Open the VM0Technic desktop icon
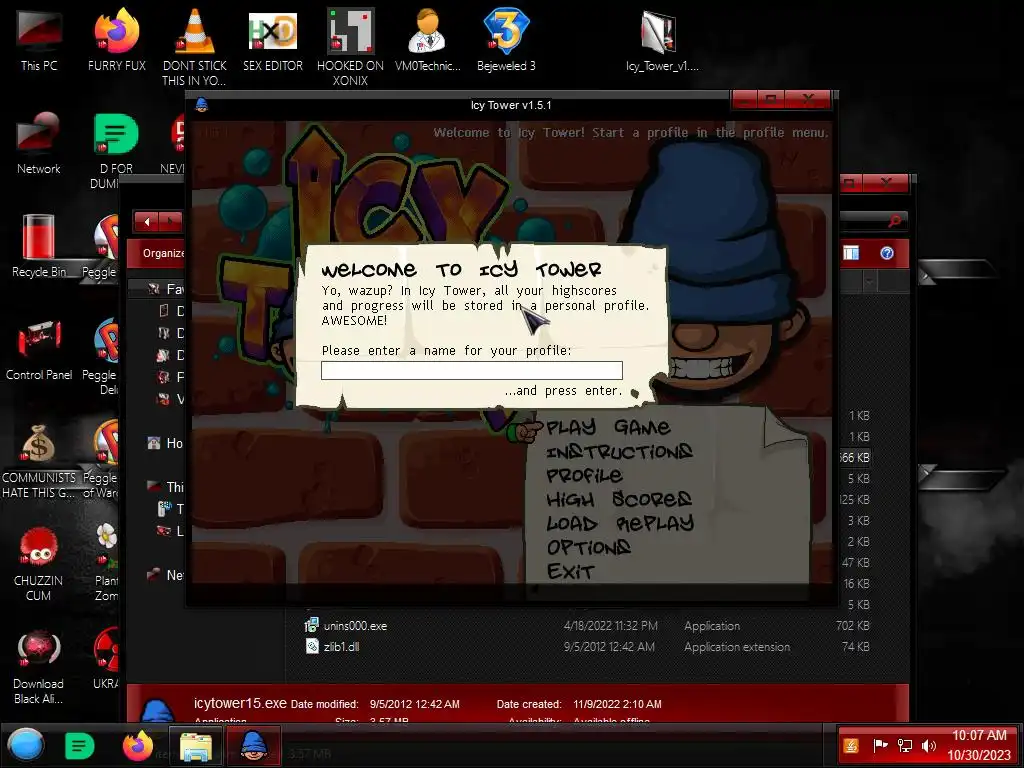This screenshot has height=768, width=1024. tap(427, 40)
